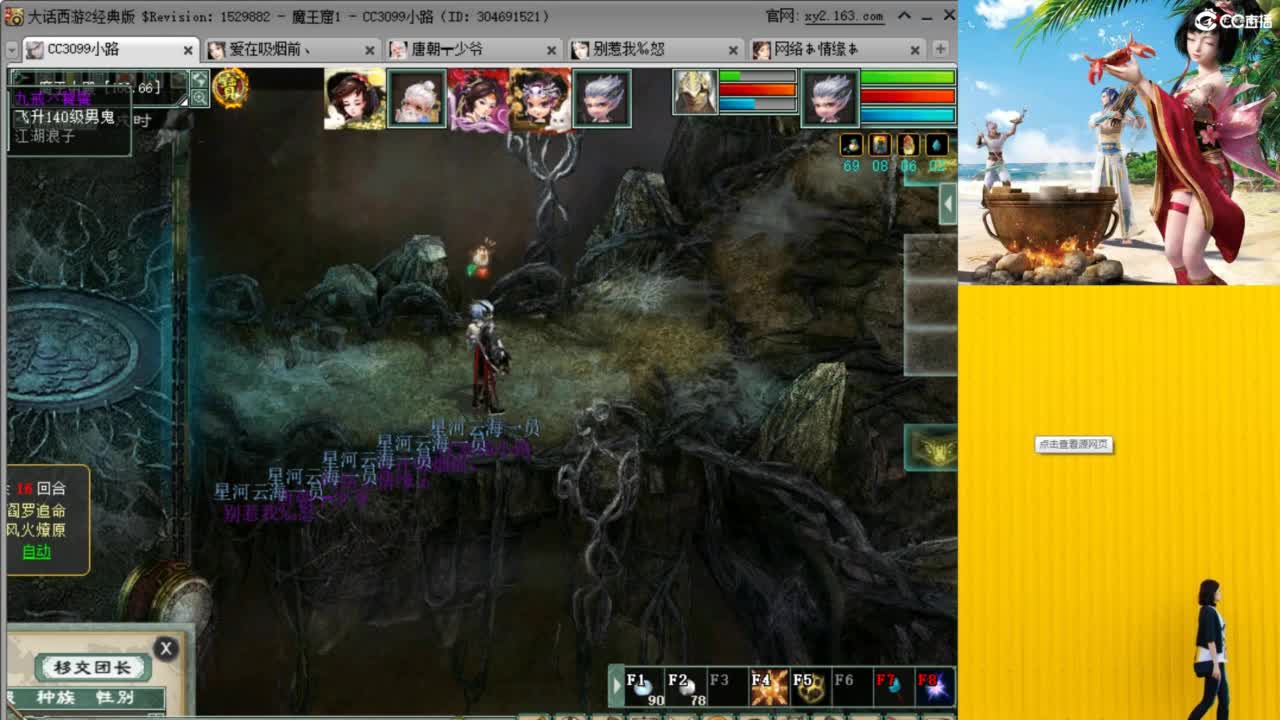Open the 唐朝┳少爷 tab
1280x720 pixels.
tap(473, 49)
